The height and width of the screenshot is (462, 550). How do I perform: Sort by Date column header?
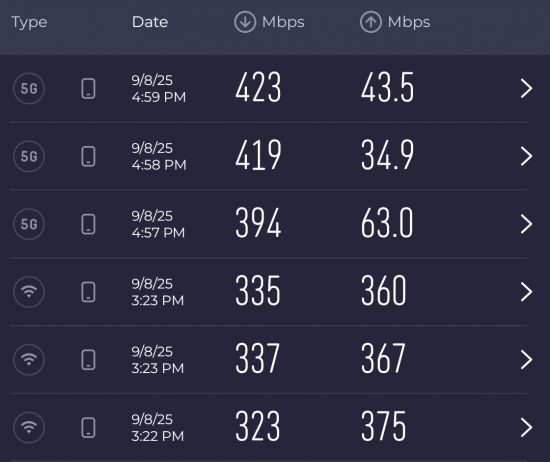[150, 22]
